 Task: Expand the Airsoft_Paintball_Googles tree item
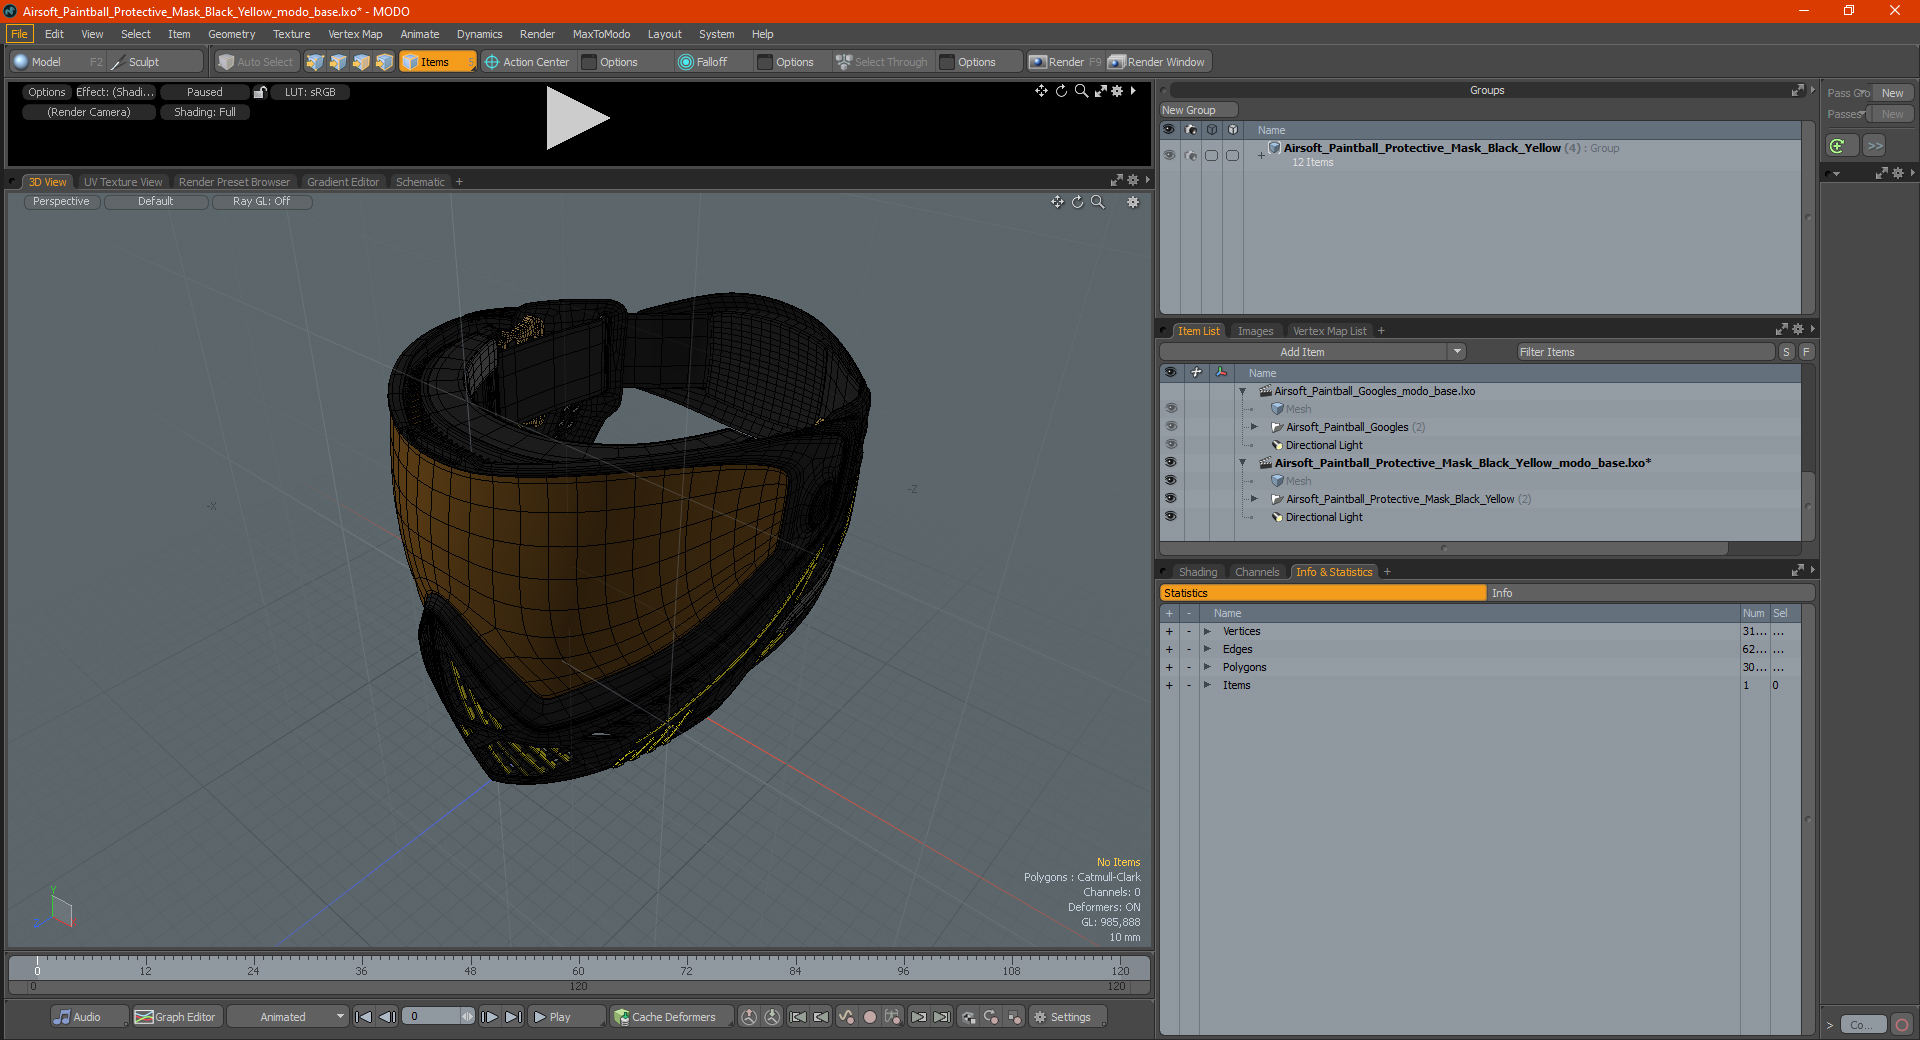tap(1254, 427)
